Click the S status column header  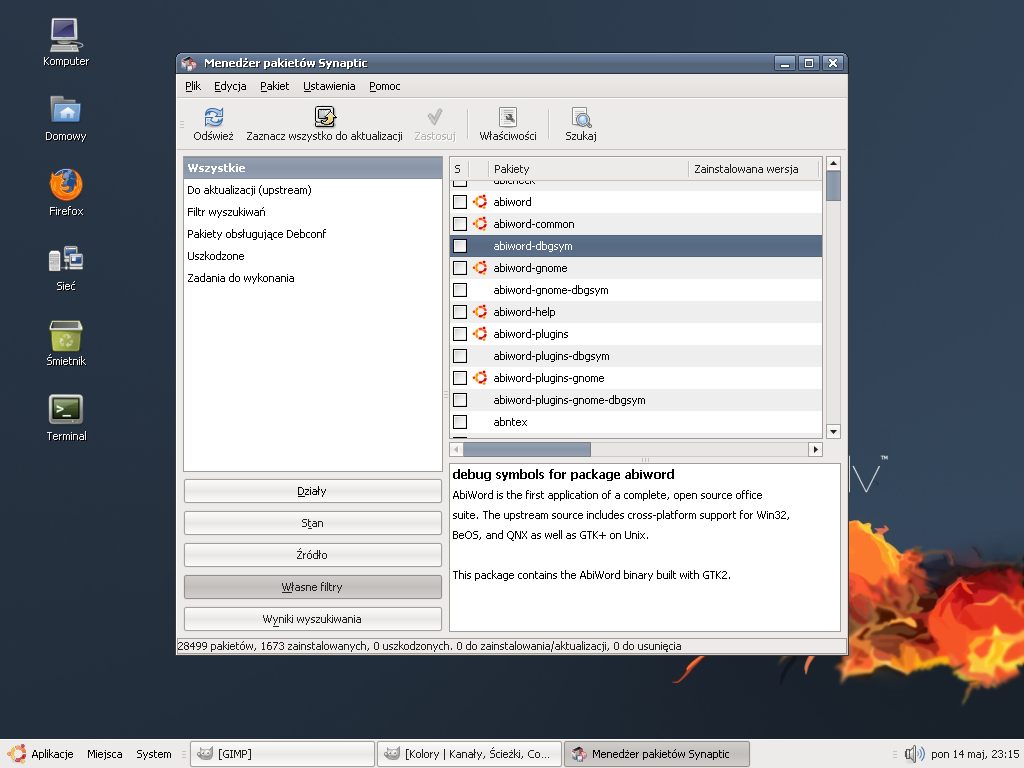tap(459, 169)
